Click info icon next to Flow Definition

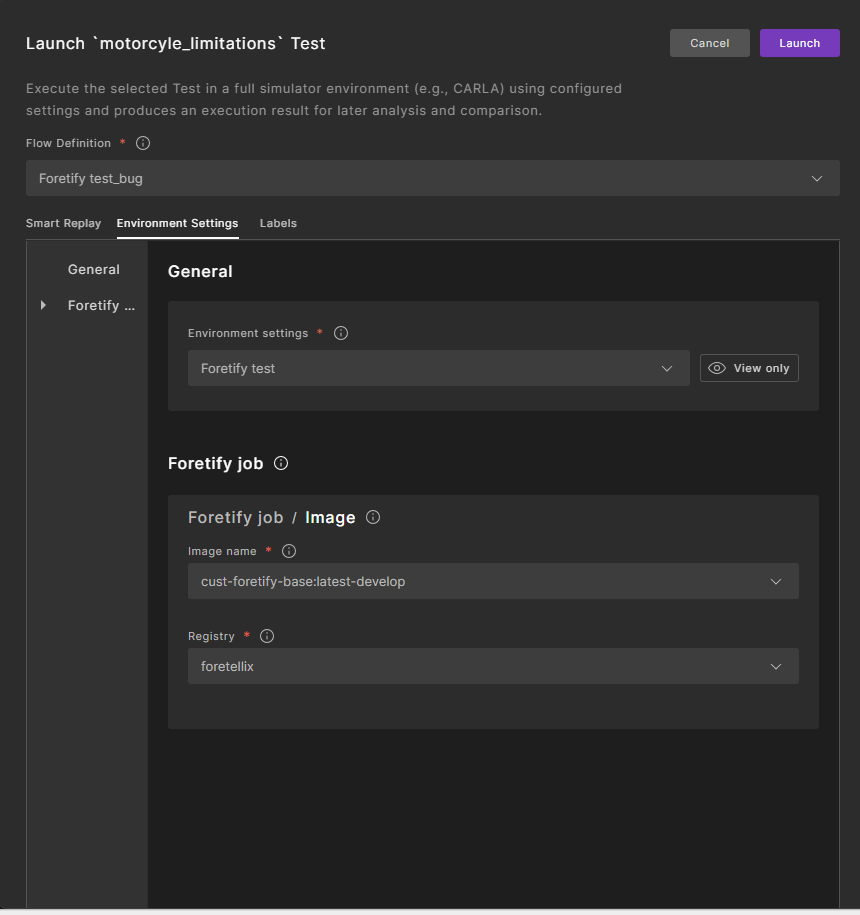143,143
